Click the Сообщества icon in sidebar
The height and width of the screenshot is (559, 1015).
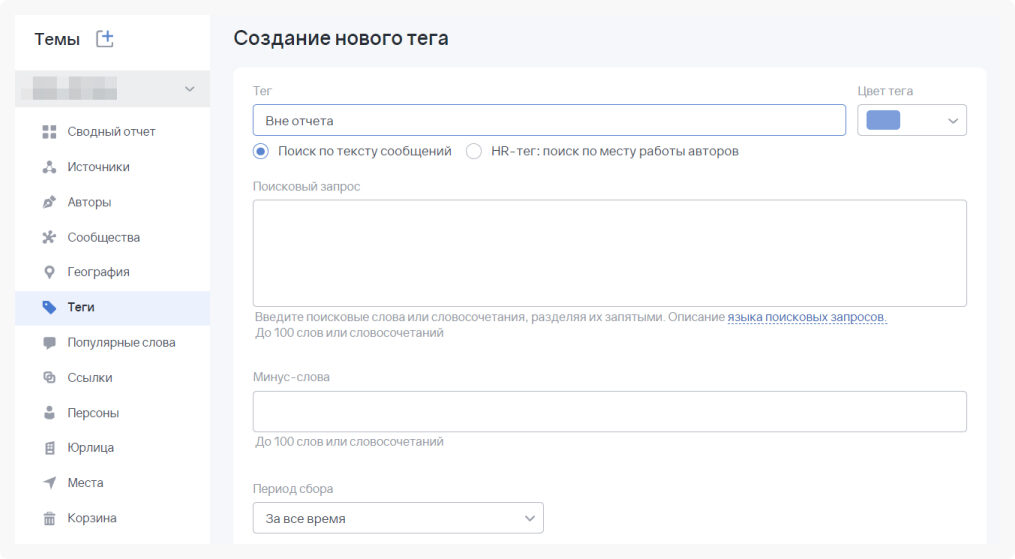(49, 238)
